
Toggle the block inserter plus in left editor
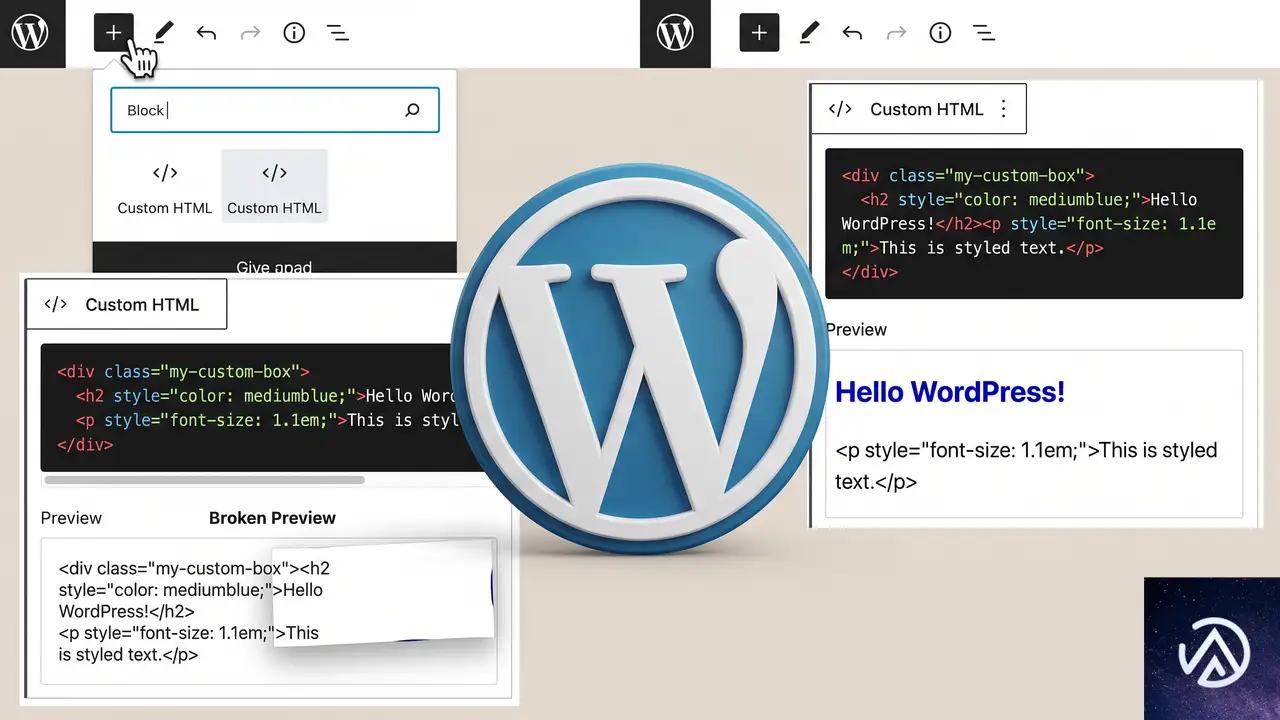click(x=114, y=33)
